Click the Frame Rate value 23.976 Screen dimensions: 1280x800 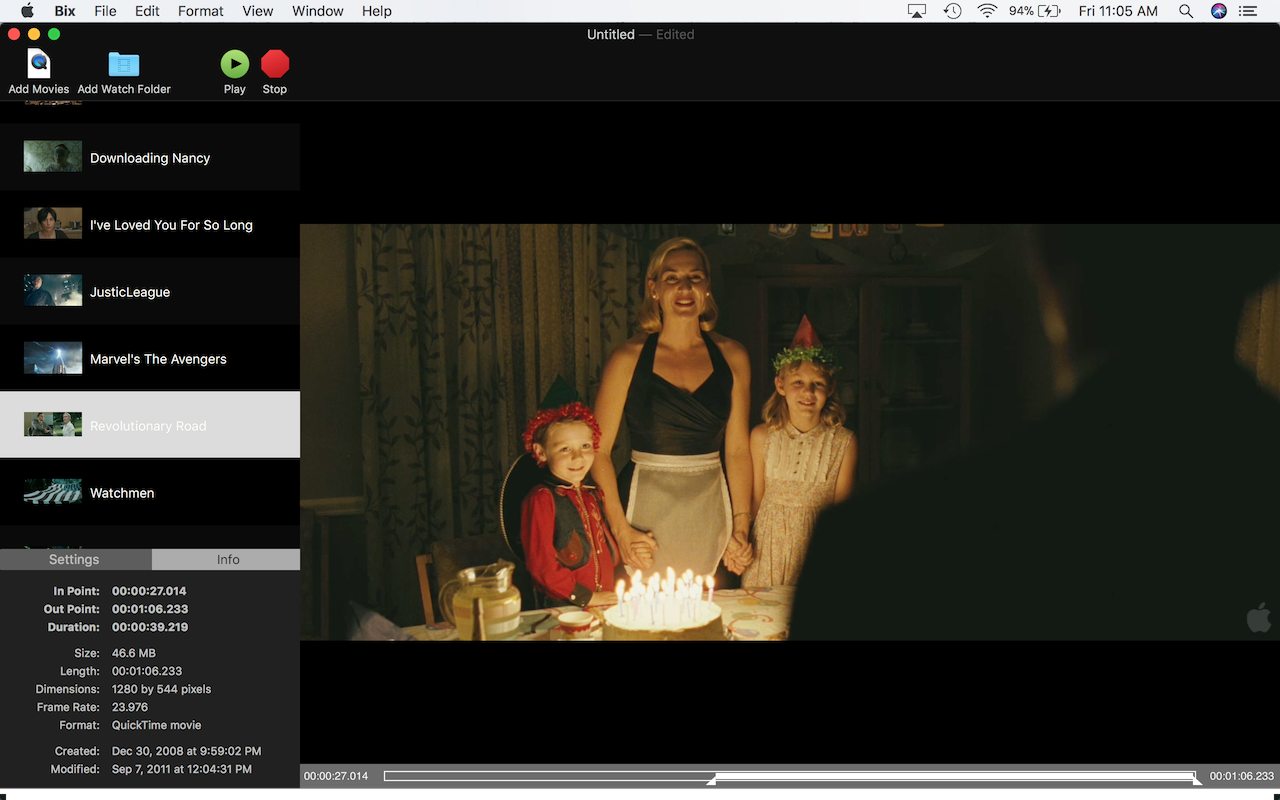[x=130, y=707]
